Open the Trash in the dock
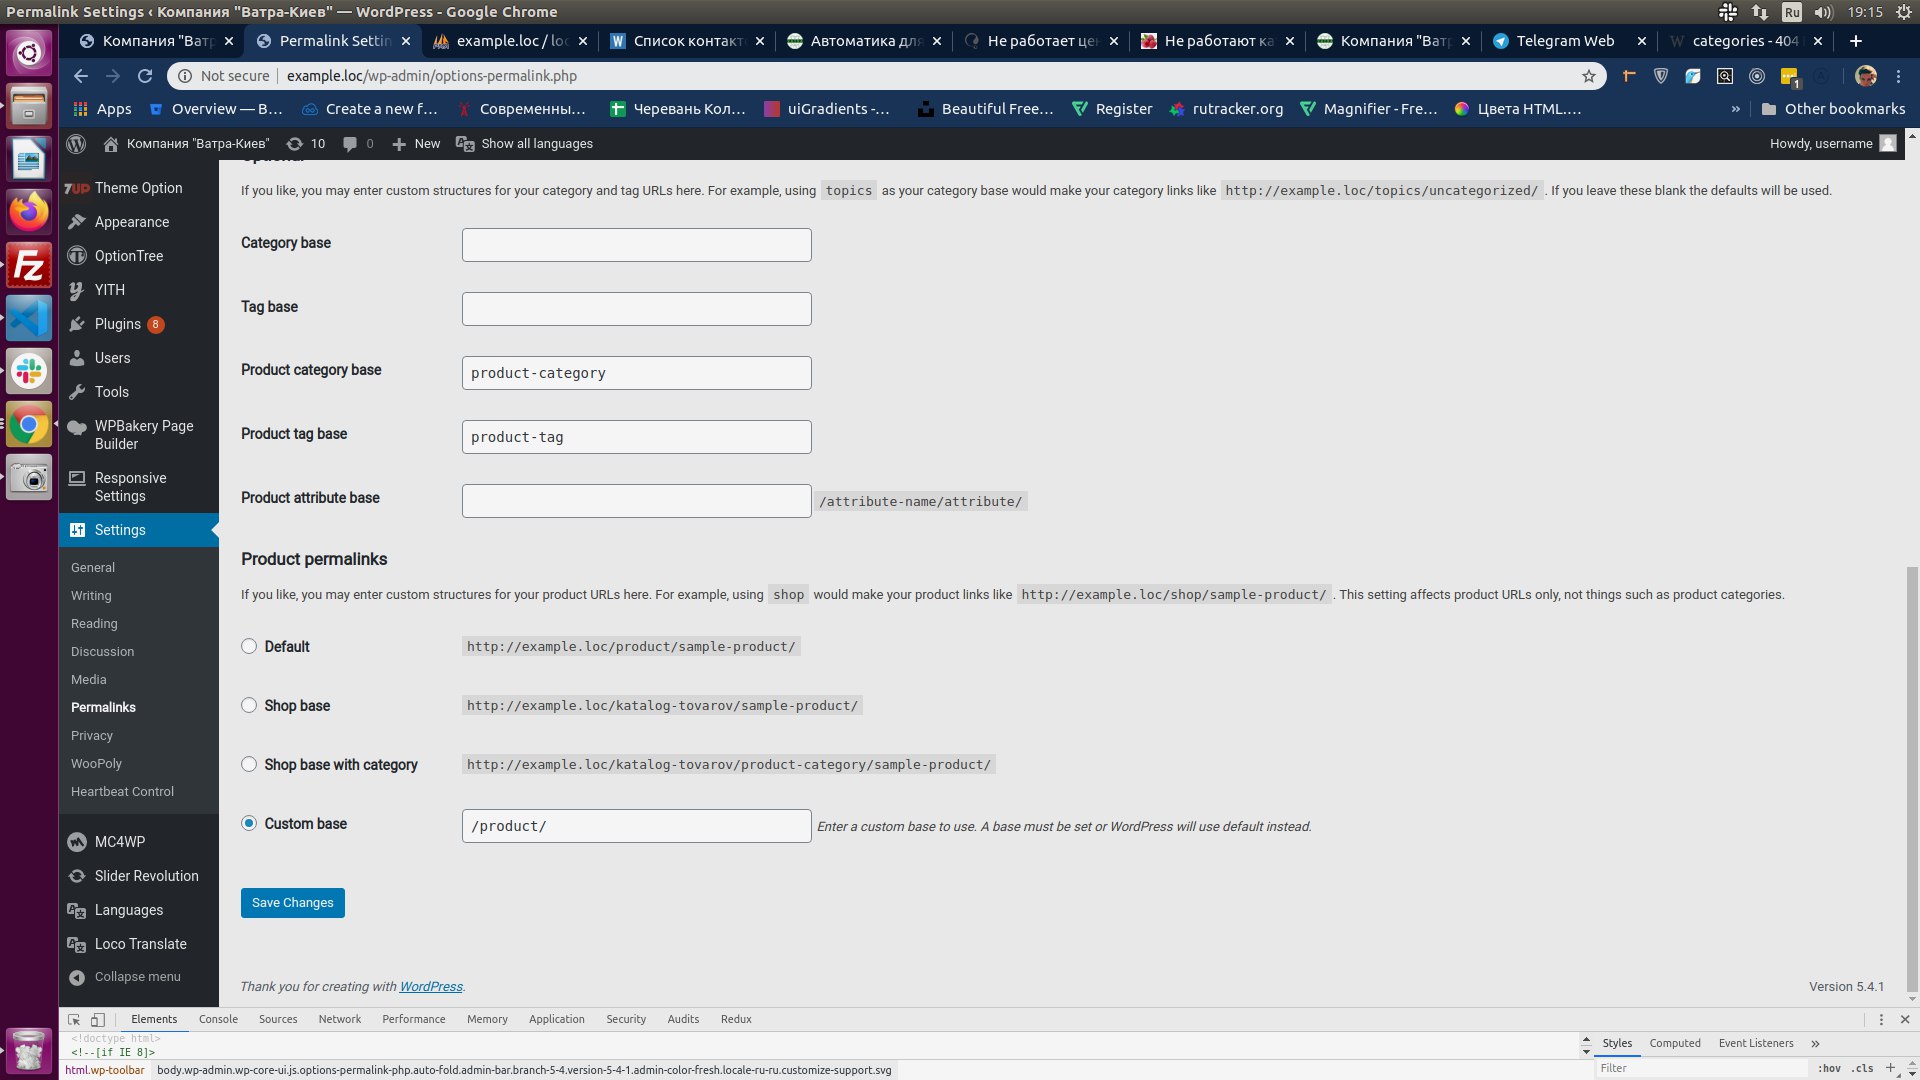The image size is (1920, 1080). point(29,1050)
